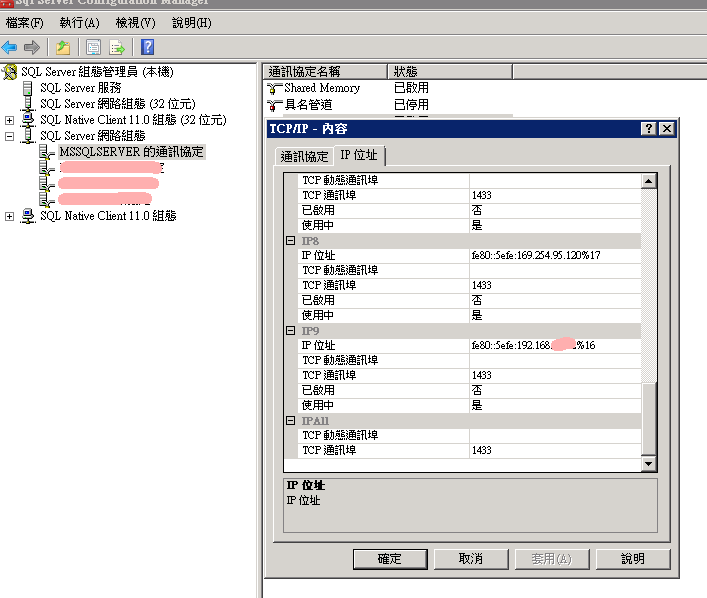Click the blue Help toolbar icon
707x598 pixels.
(x=147, y=47)
